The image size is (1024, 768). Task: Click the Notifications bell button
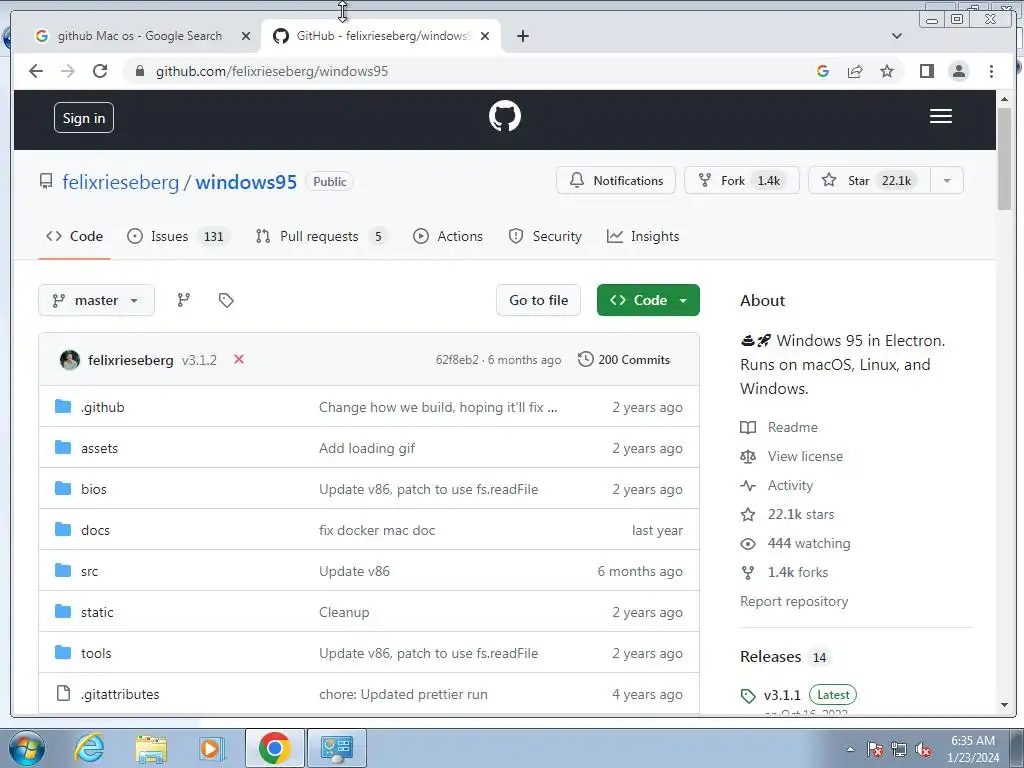[x=616, y=180]
